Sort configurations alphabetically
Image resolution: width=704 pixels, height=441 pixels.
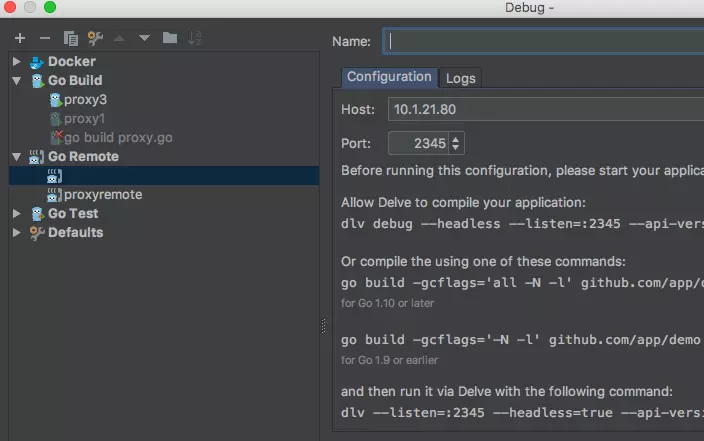[x=195, y=38]
